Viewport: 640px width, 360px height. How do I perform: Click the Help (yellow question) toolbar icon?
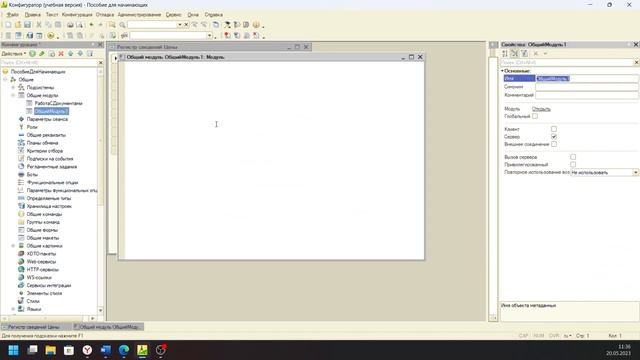pyautogui.click(x=256, y=25)
